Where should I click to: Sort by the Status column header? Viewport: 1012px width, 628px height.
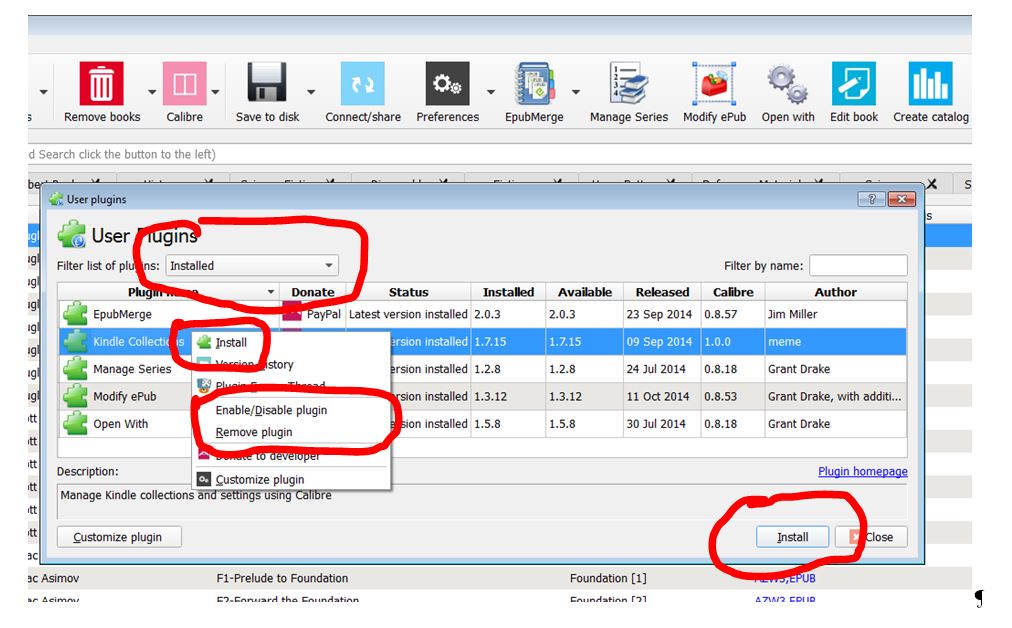pyautogui.click(x=408, y=292)
